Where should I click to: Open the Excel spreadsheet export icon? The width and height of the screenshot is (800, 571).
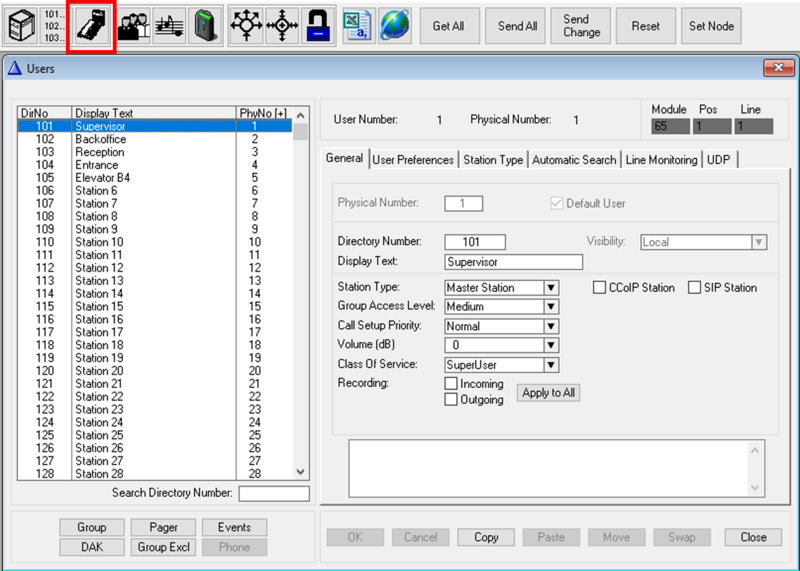[x=354, y=27]
